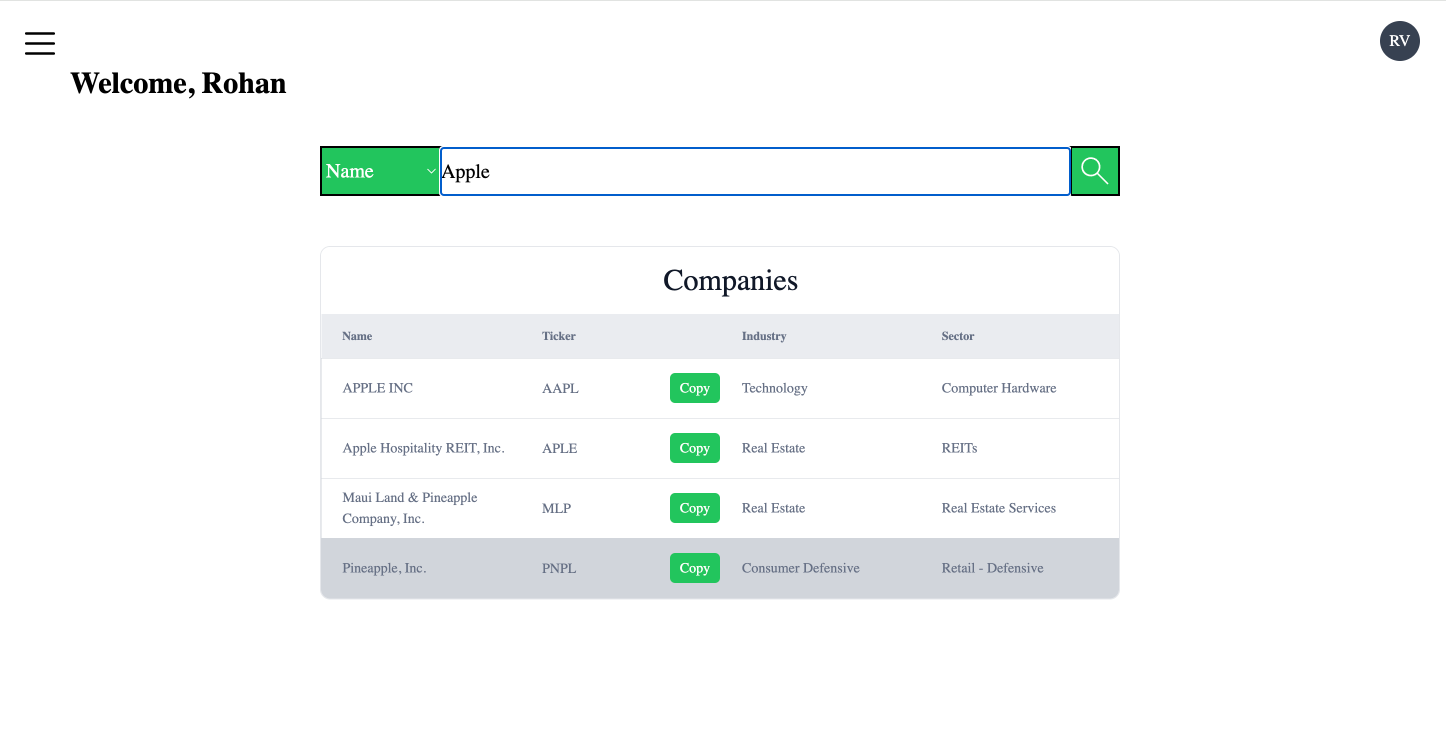Select the Industry column header

(764, 336)
